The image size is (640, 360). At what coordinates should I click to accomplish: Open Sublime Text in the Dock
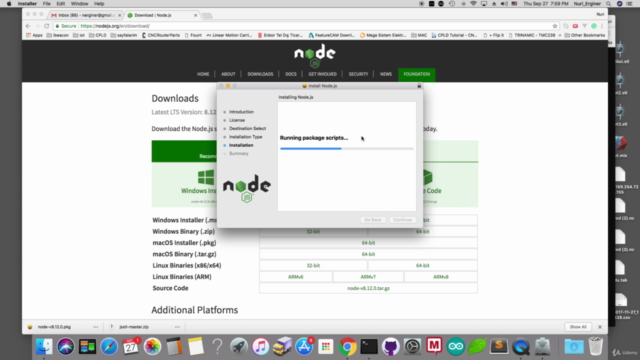[499, 347]
